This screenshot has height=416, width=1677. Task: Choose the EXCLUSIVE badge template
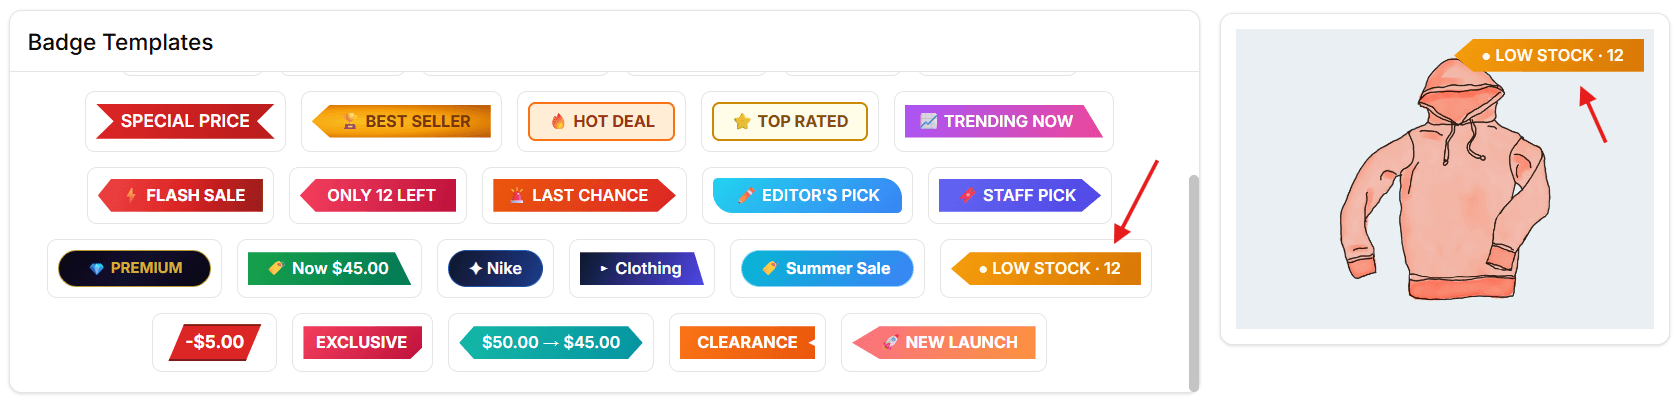click(x=362, y=342)
